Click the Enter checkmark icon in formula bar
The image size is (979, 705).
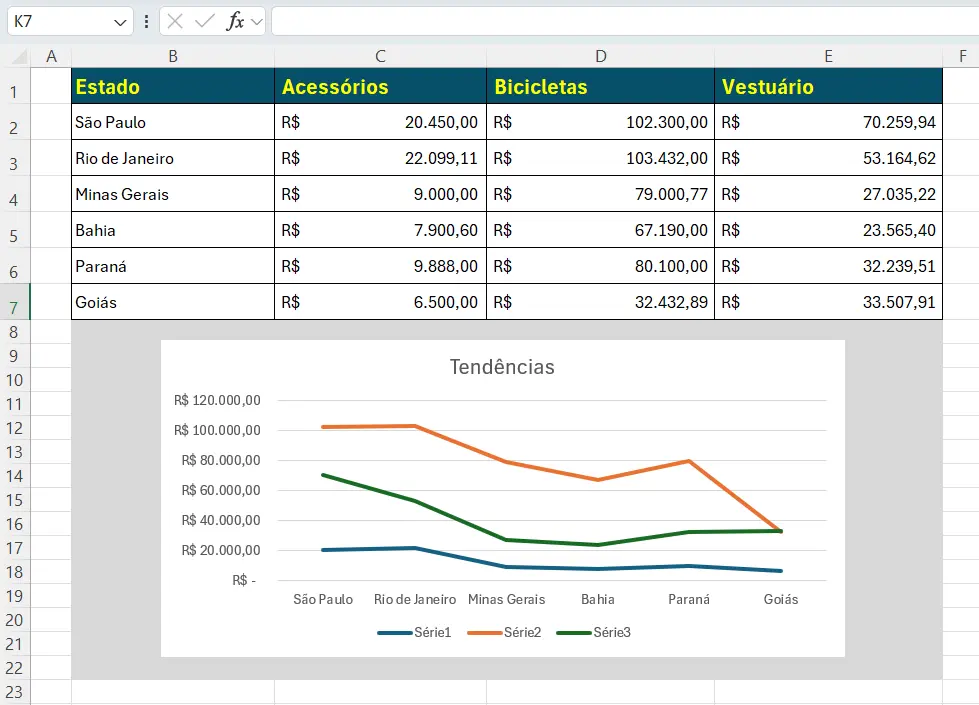[x=203, y=20]
